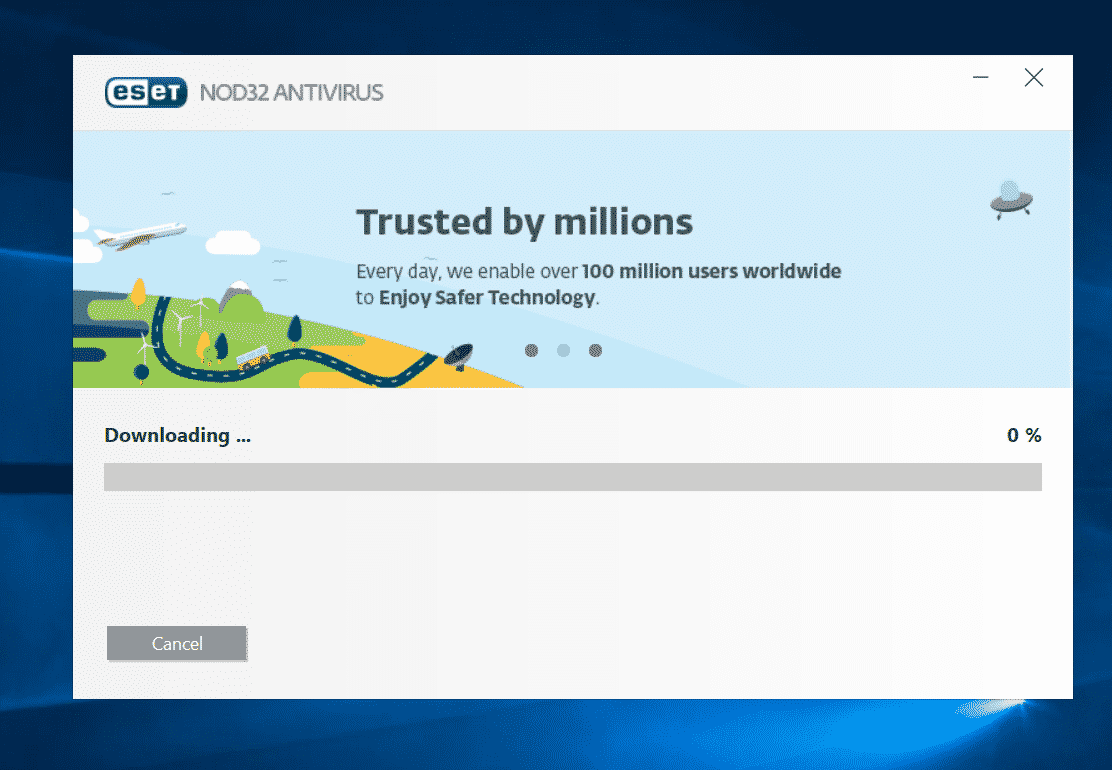Click the ESET logo in the header
The image size is (1112, 770).
tap(146, 92)
